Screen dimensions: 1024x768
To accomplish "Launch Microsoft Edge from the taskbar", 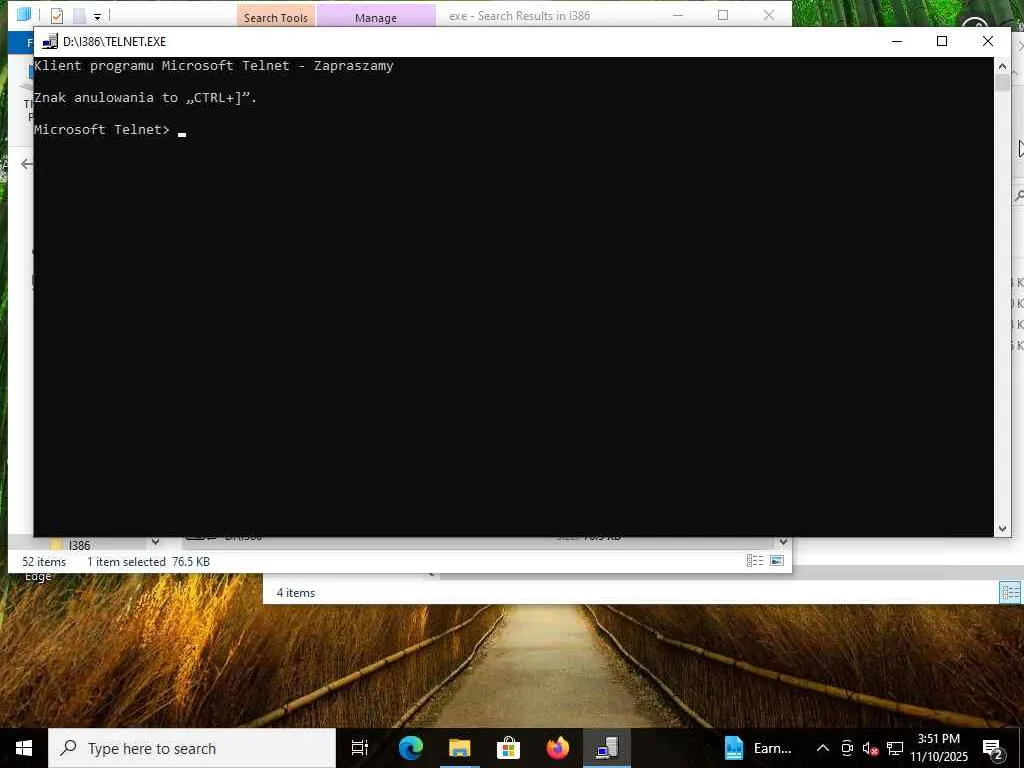I will 411,748.
